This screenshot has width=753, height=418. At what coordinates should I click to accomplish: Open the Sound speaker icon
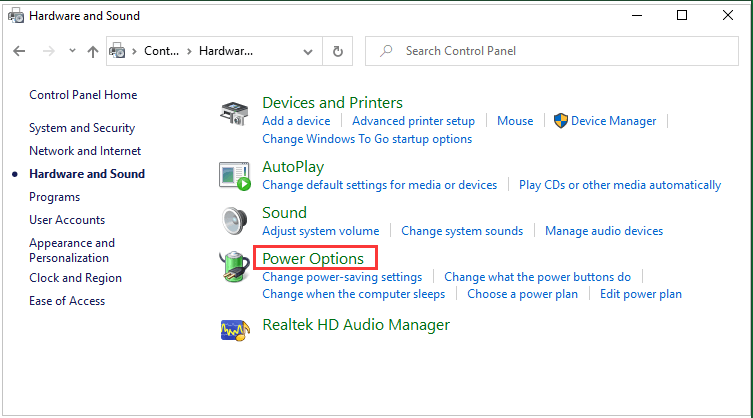coord(234,221)
